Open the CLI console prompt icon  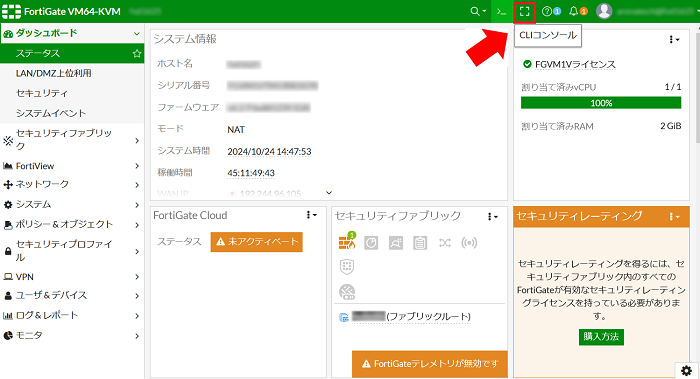[501, 12]
